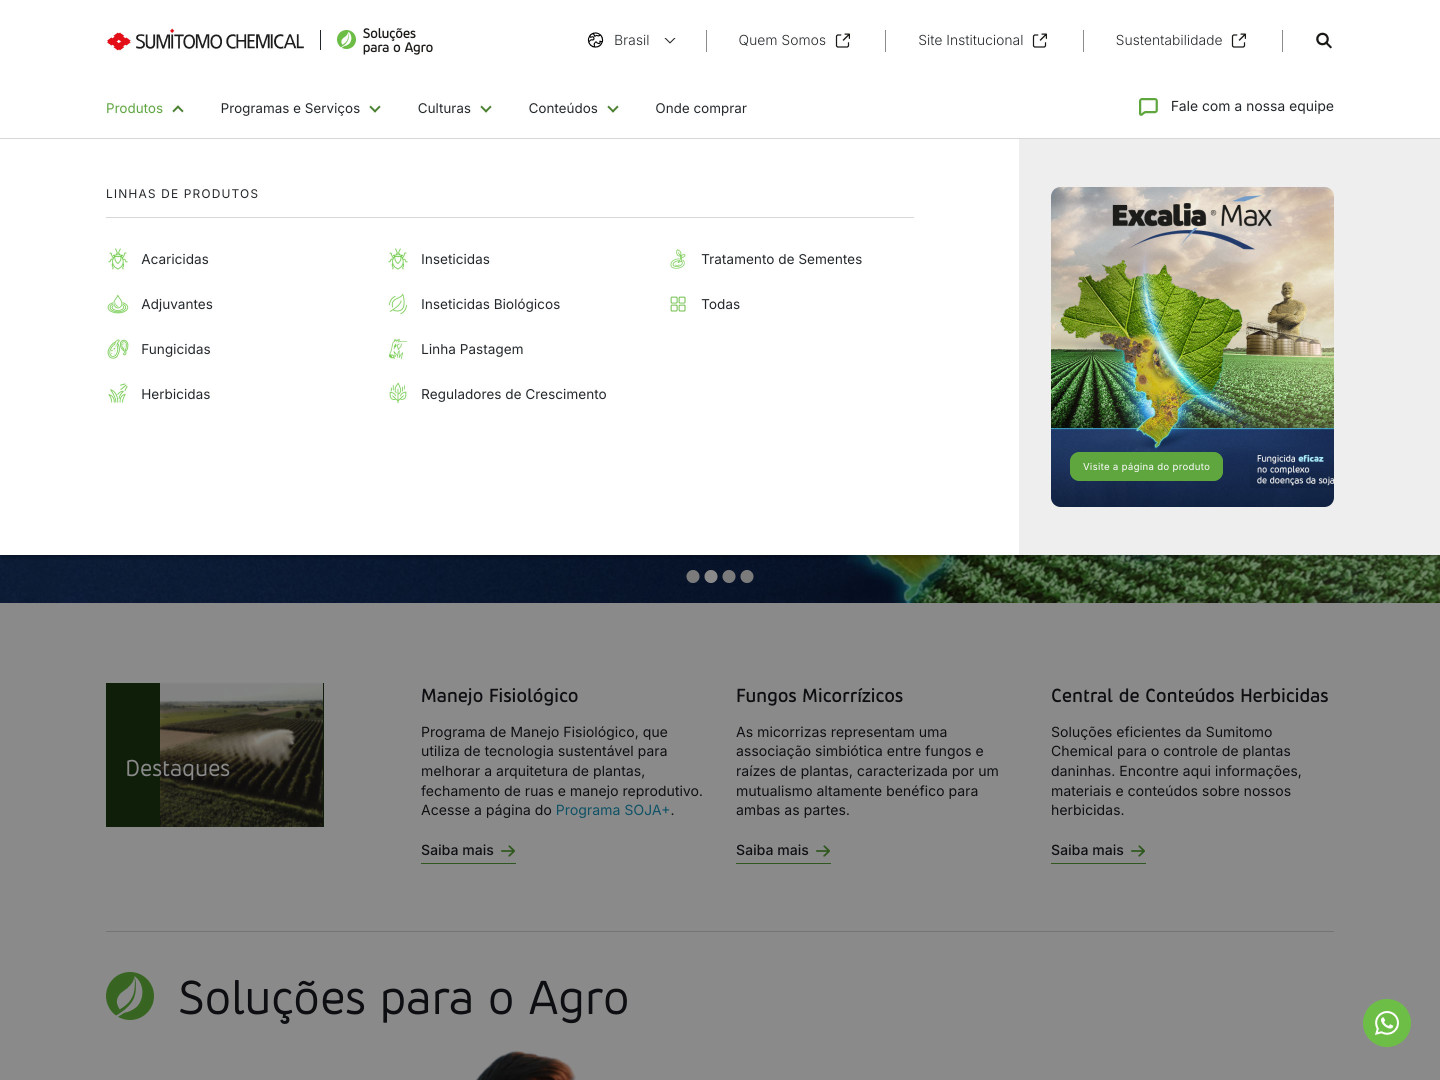Viewport: 1440px width, 1080px height.
Task: Open the Culturas menu
Action: 444,108
